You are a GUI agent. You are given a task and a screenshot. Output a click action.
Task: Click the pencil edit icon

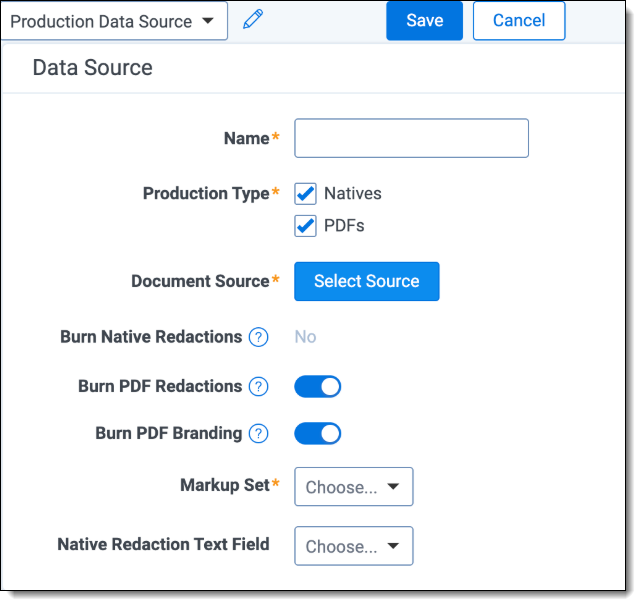pyautogui.click(x=253, y=19)
